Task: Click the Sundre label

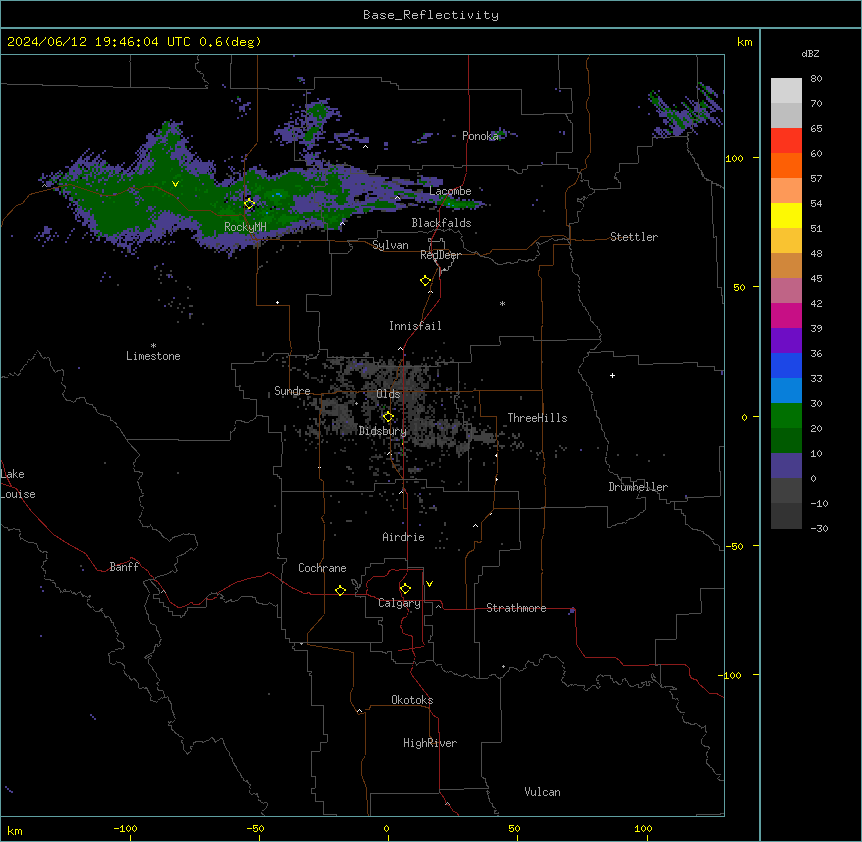Action: click(292, 391)
